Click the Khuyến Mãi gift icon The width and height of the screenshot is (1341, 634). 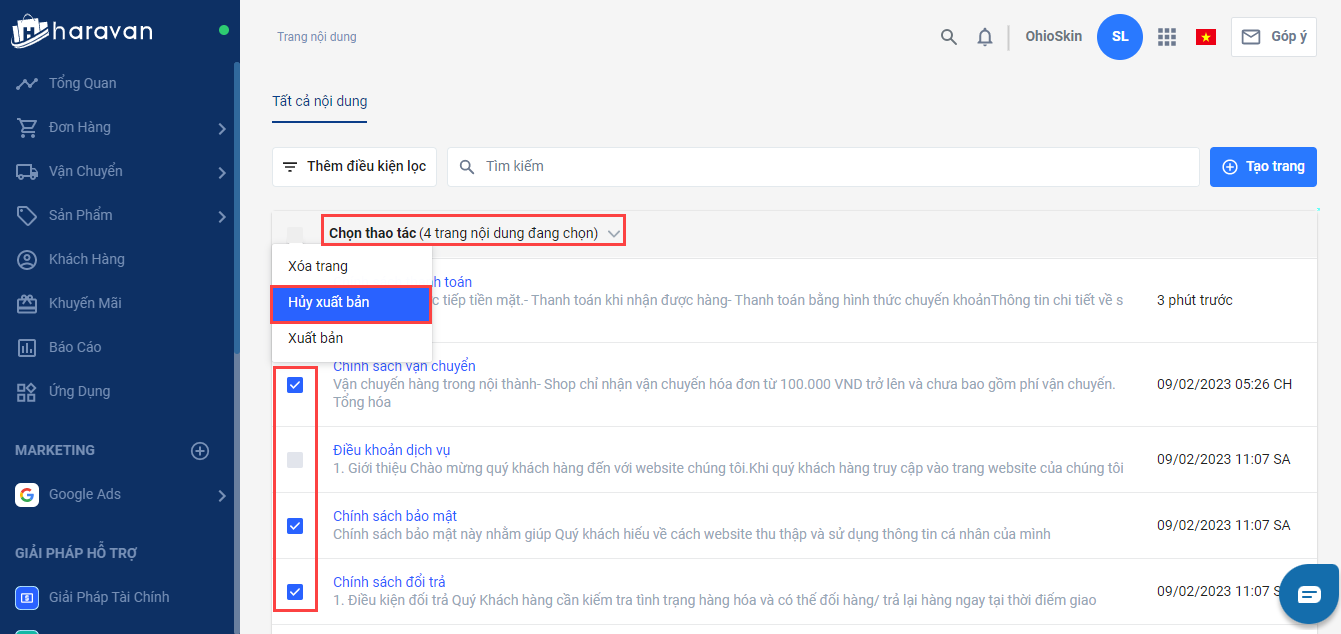(x=27, y=303)
